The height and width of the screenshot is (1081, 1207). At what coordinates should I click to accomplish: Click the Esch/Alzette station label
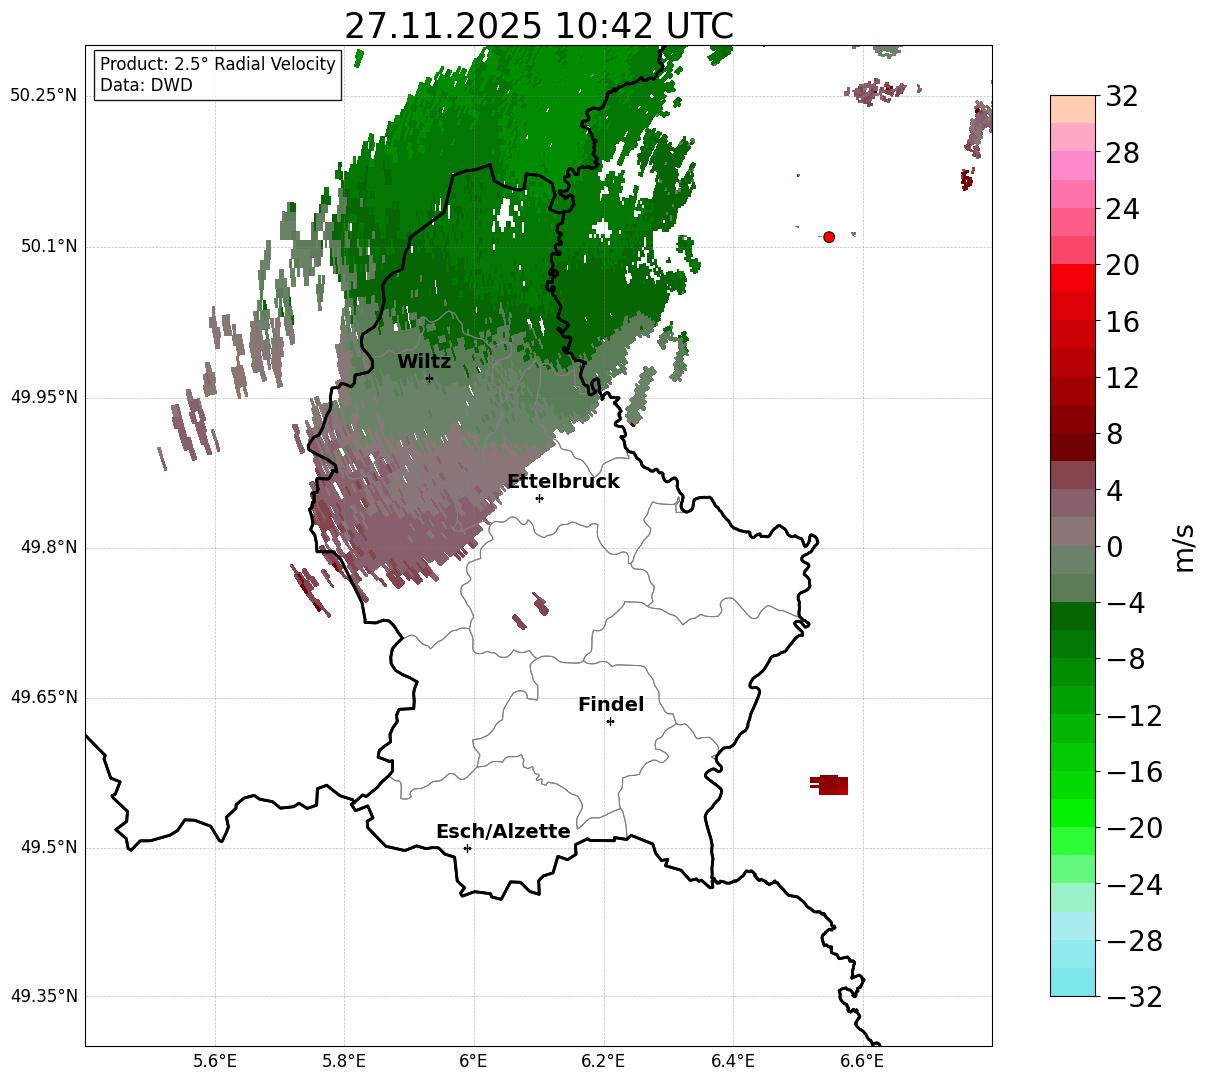tap(503, 832)
